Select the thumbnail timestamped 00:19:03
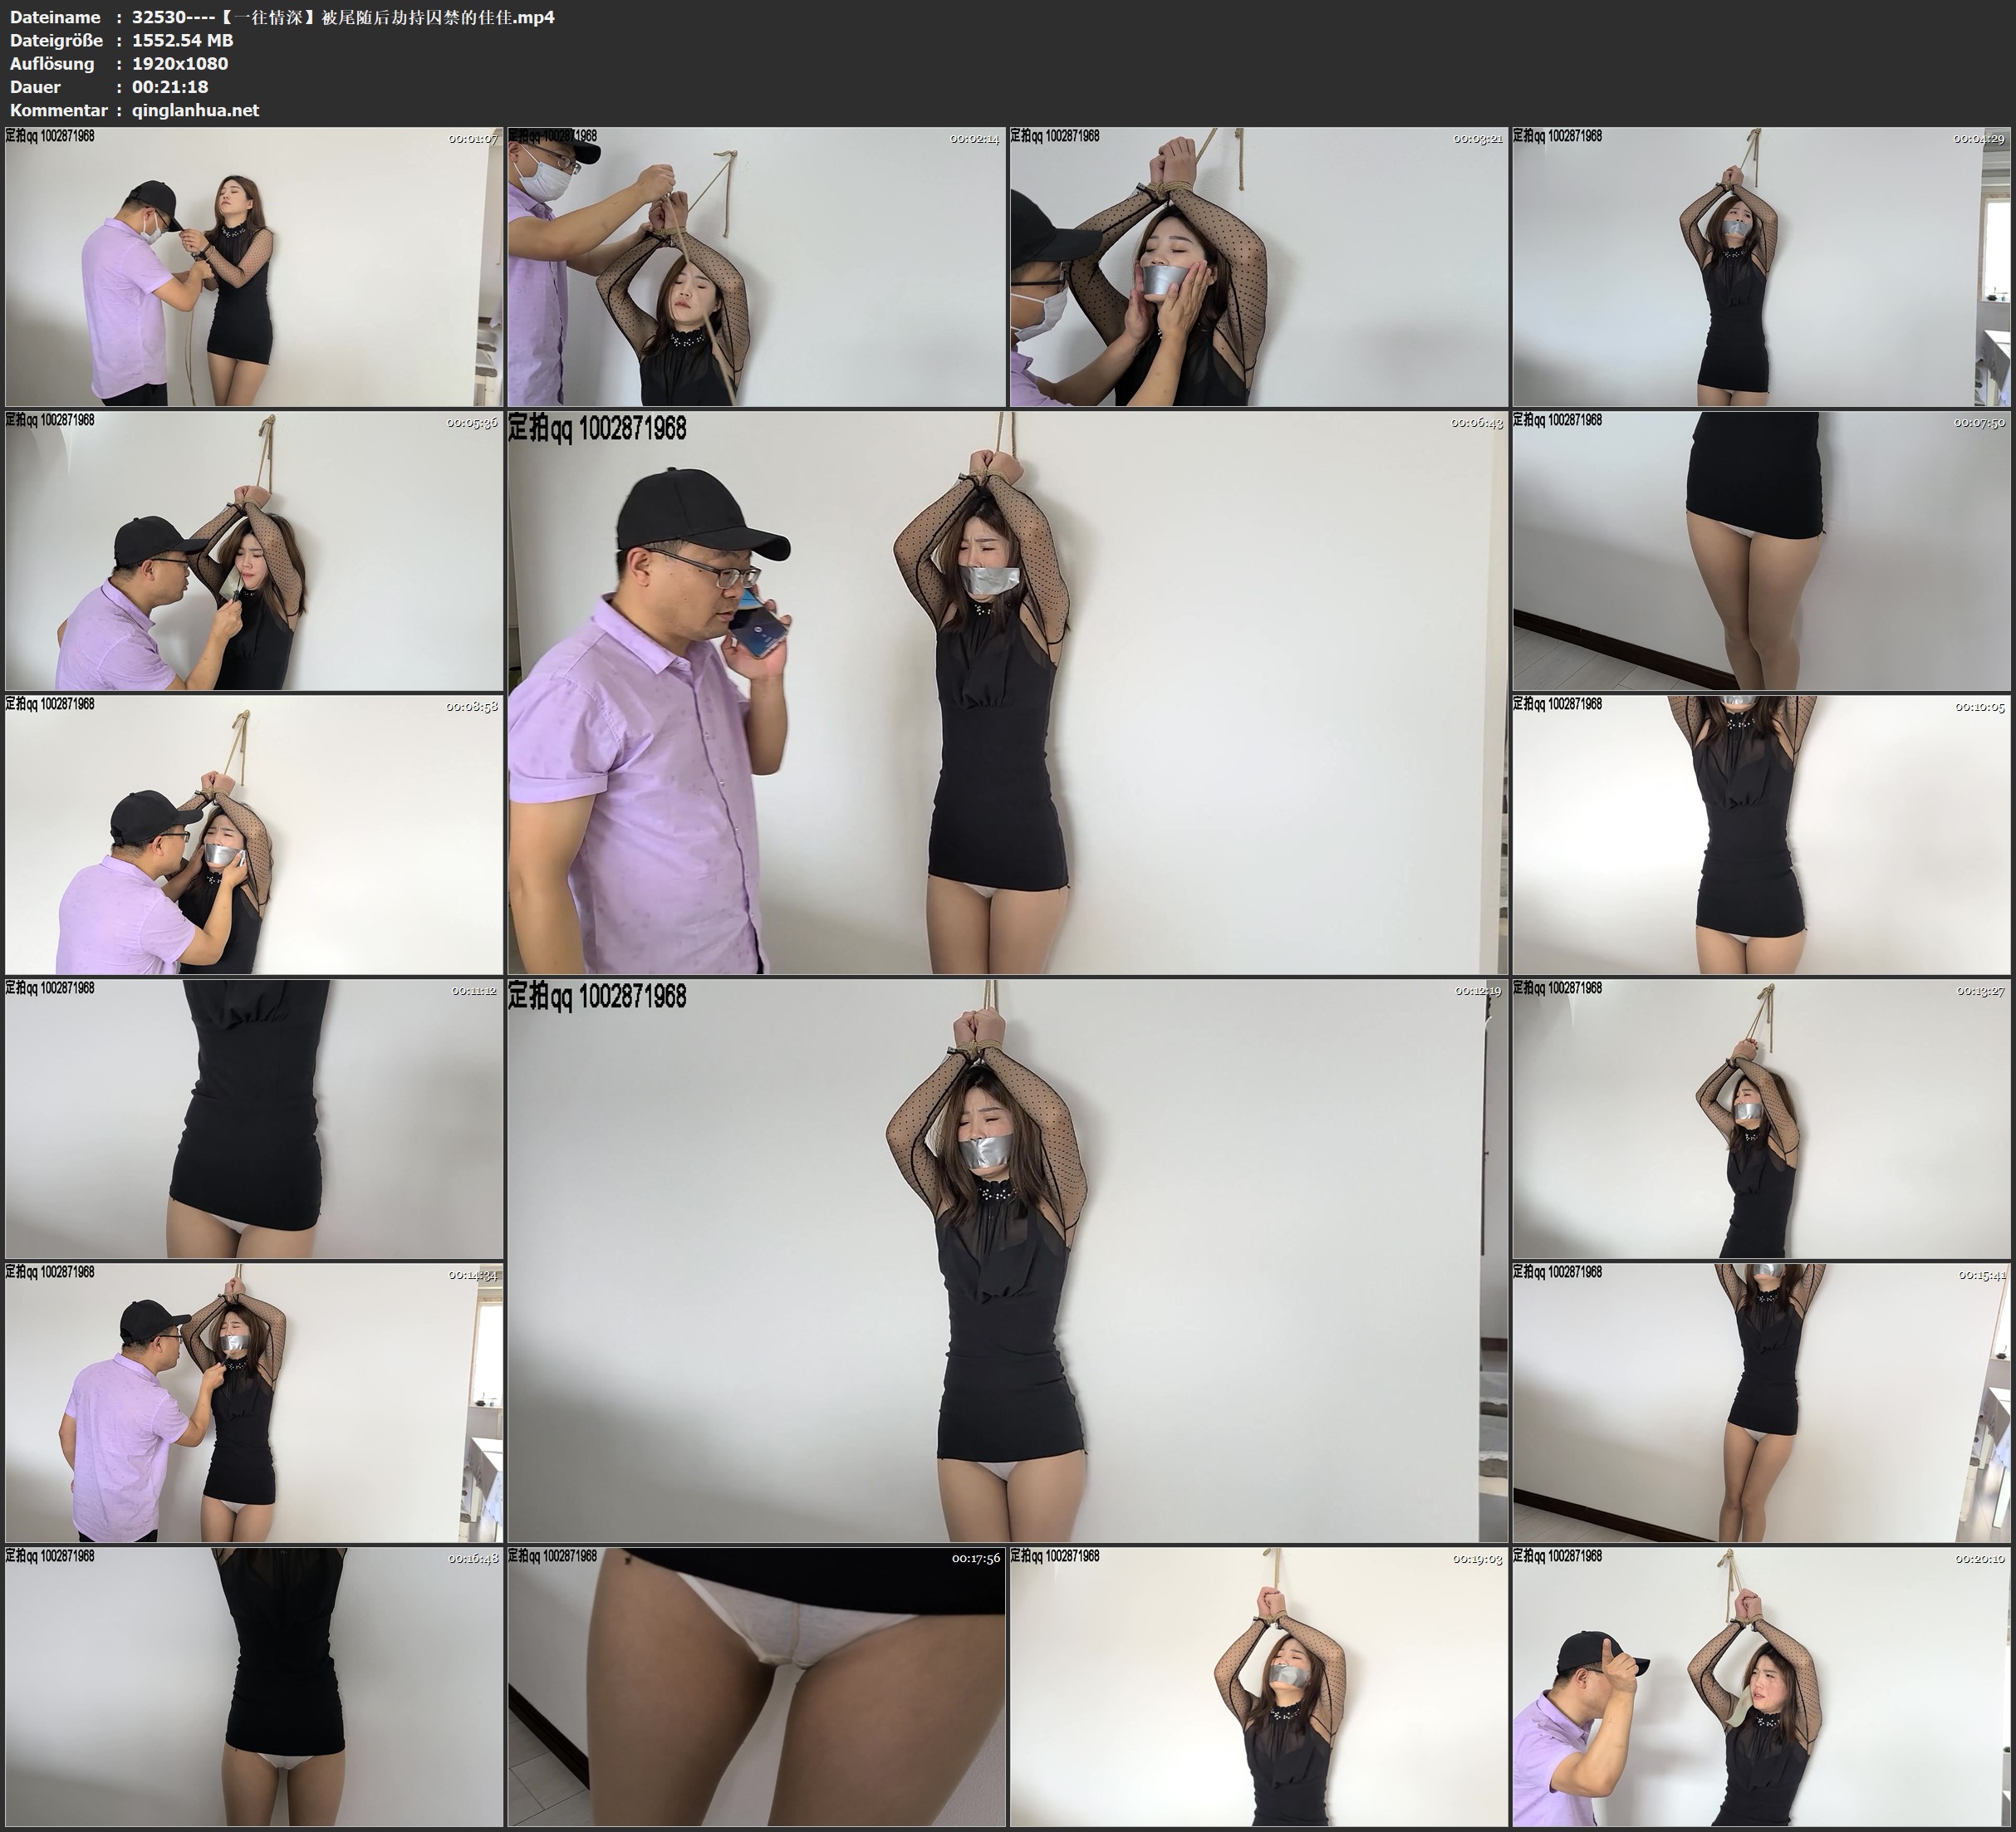The width and height of the screenshot is (2016, 1832). [1258, 1686]
